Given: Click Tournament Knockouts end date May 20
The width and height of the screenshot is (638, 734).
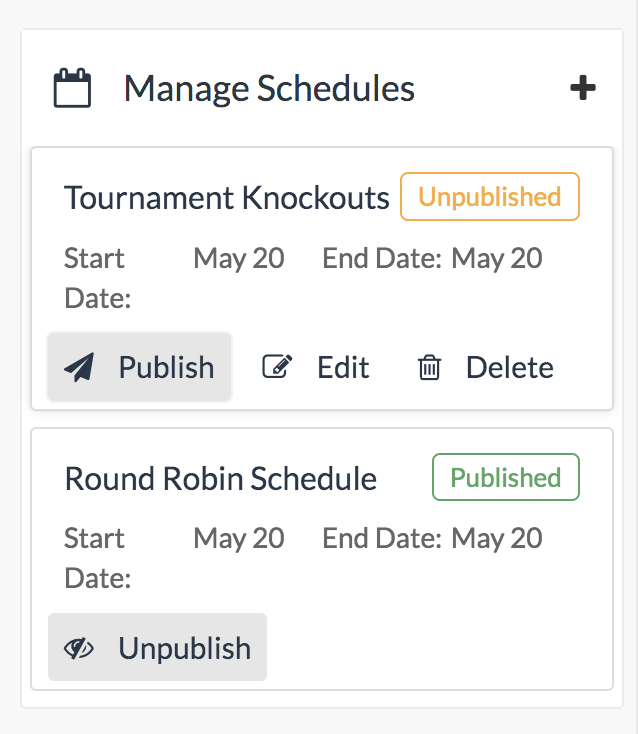Looking at the screenshot, I should click(497, 259).
